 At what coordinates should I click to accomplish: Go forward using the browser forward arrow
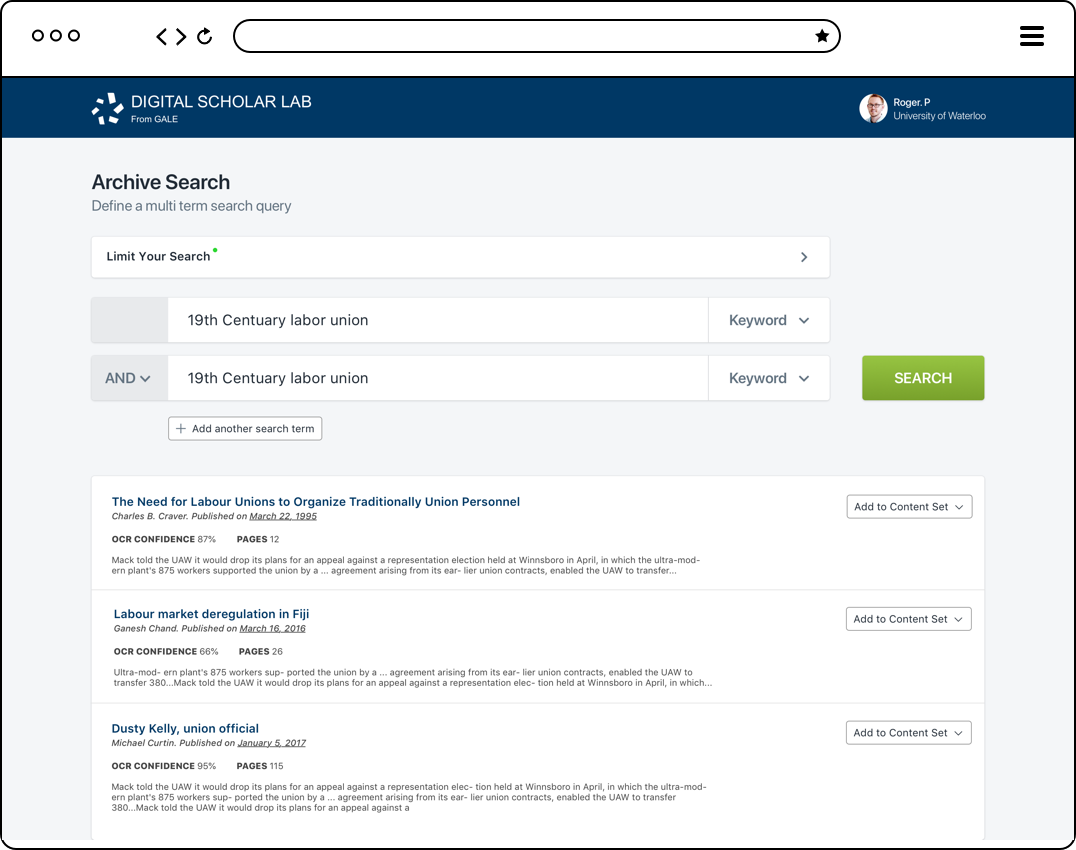coord(181,37)
